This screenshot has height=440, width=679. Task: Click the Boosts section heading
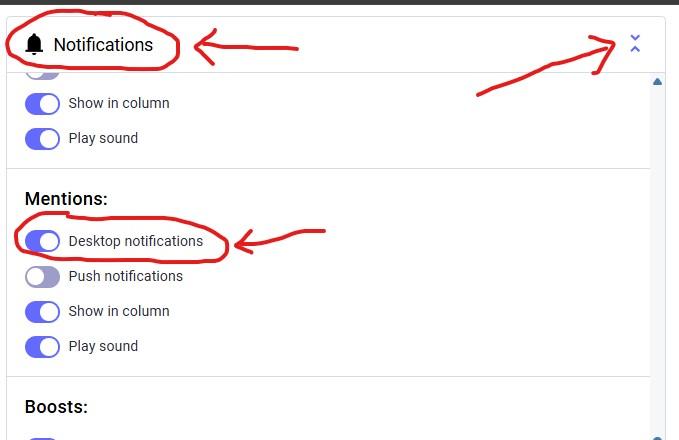pyautogui.click(x=56, y=407)
